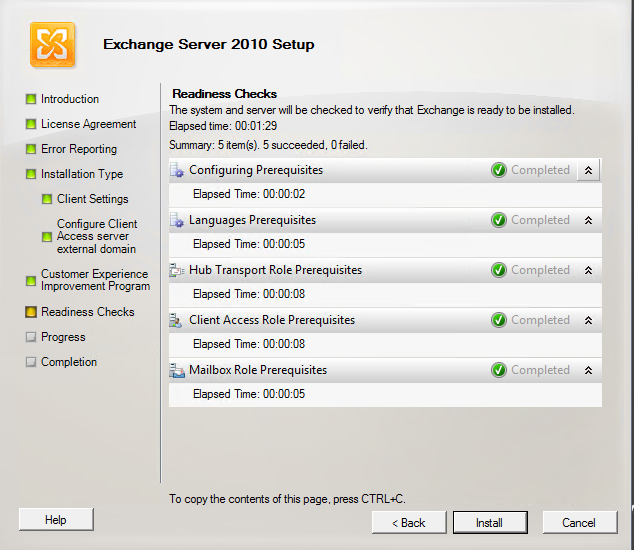Click green step marker beside License Agreement
634x550 pixels.
31,124
